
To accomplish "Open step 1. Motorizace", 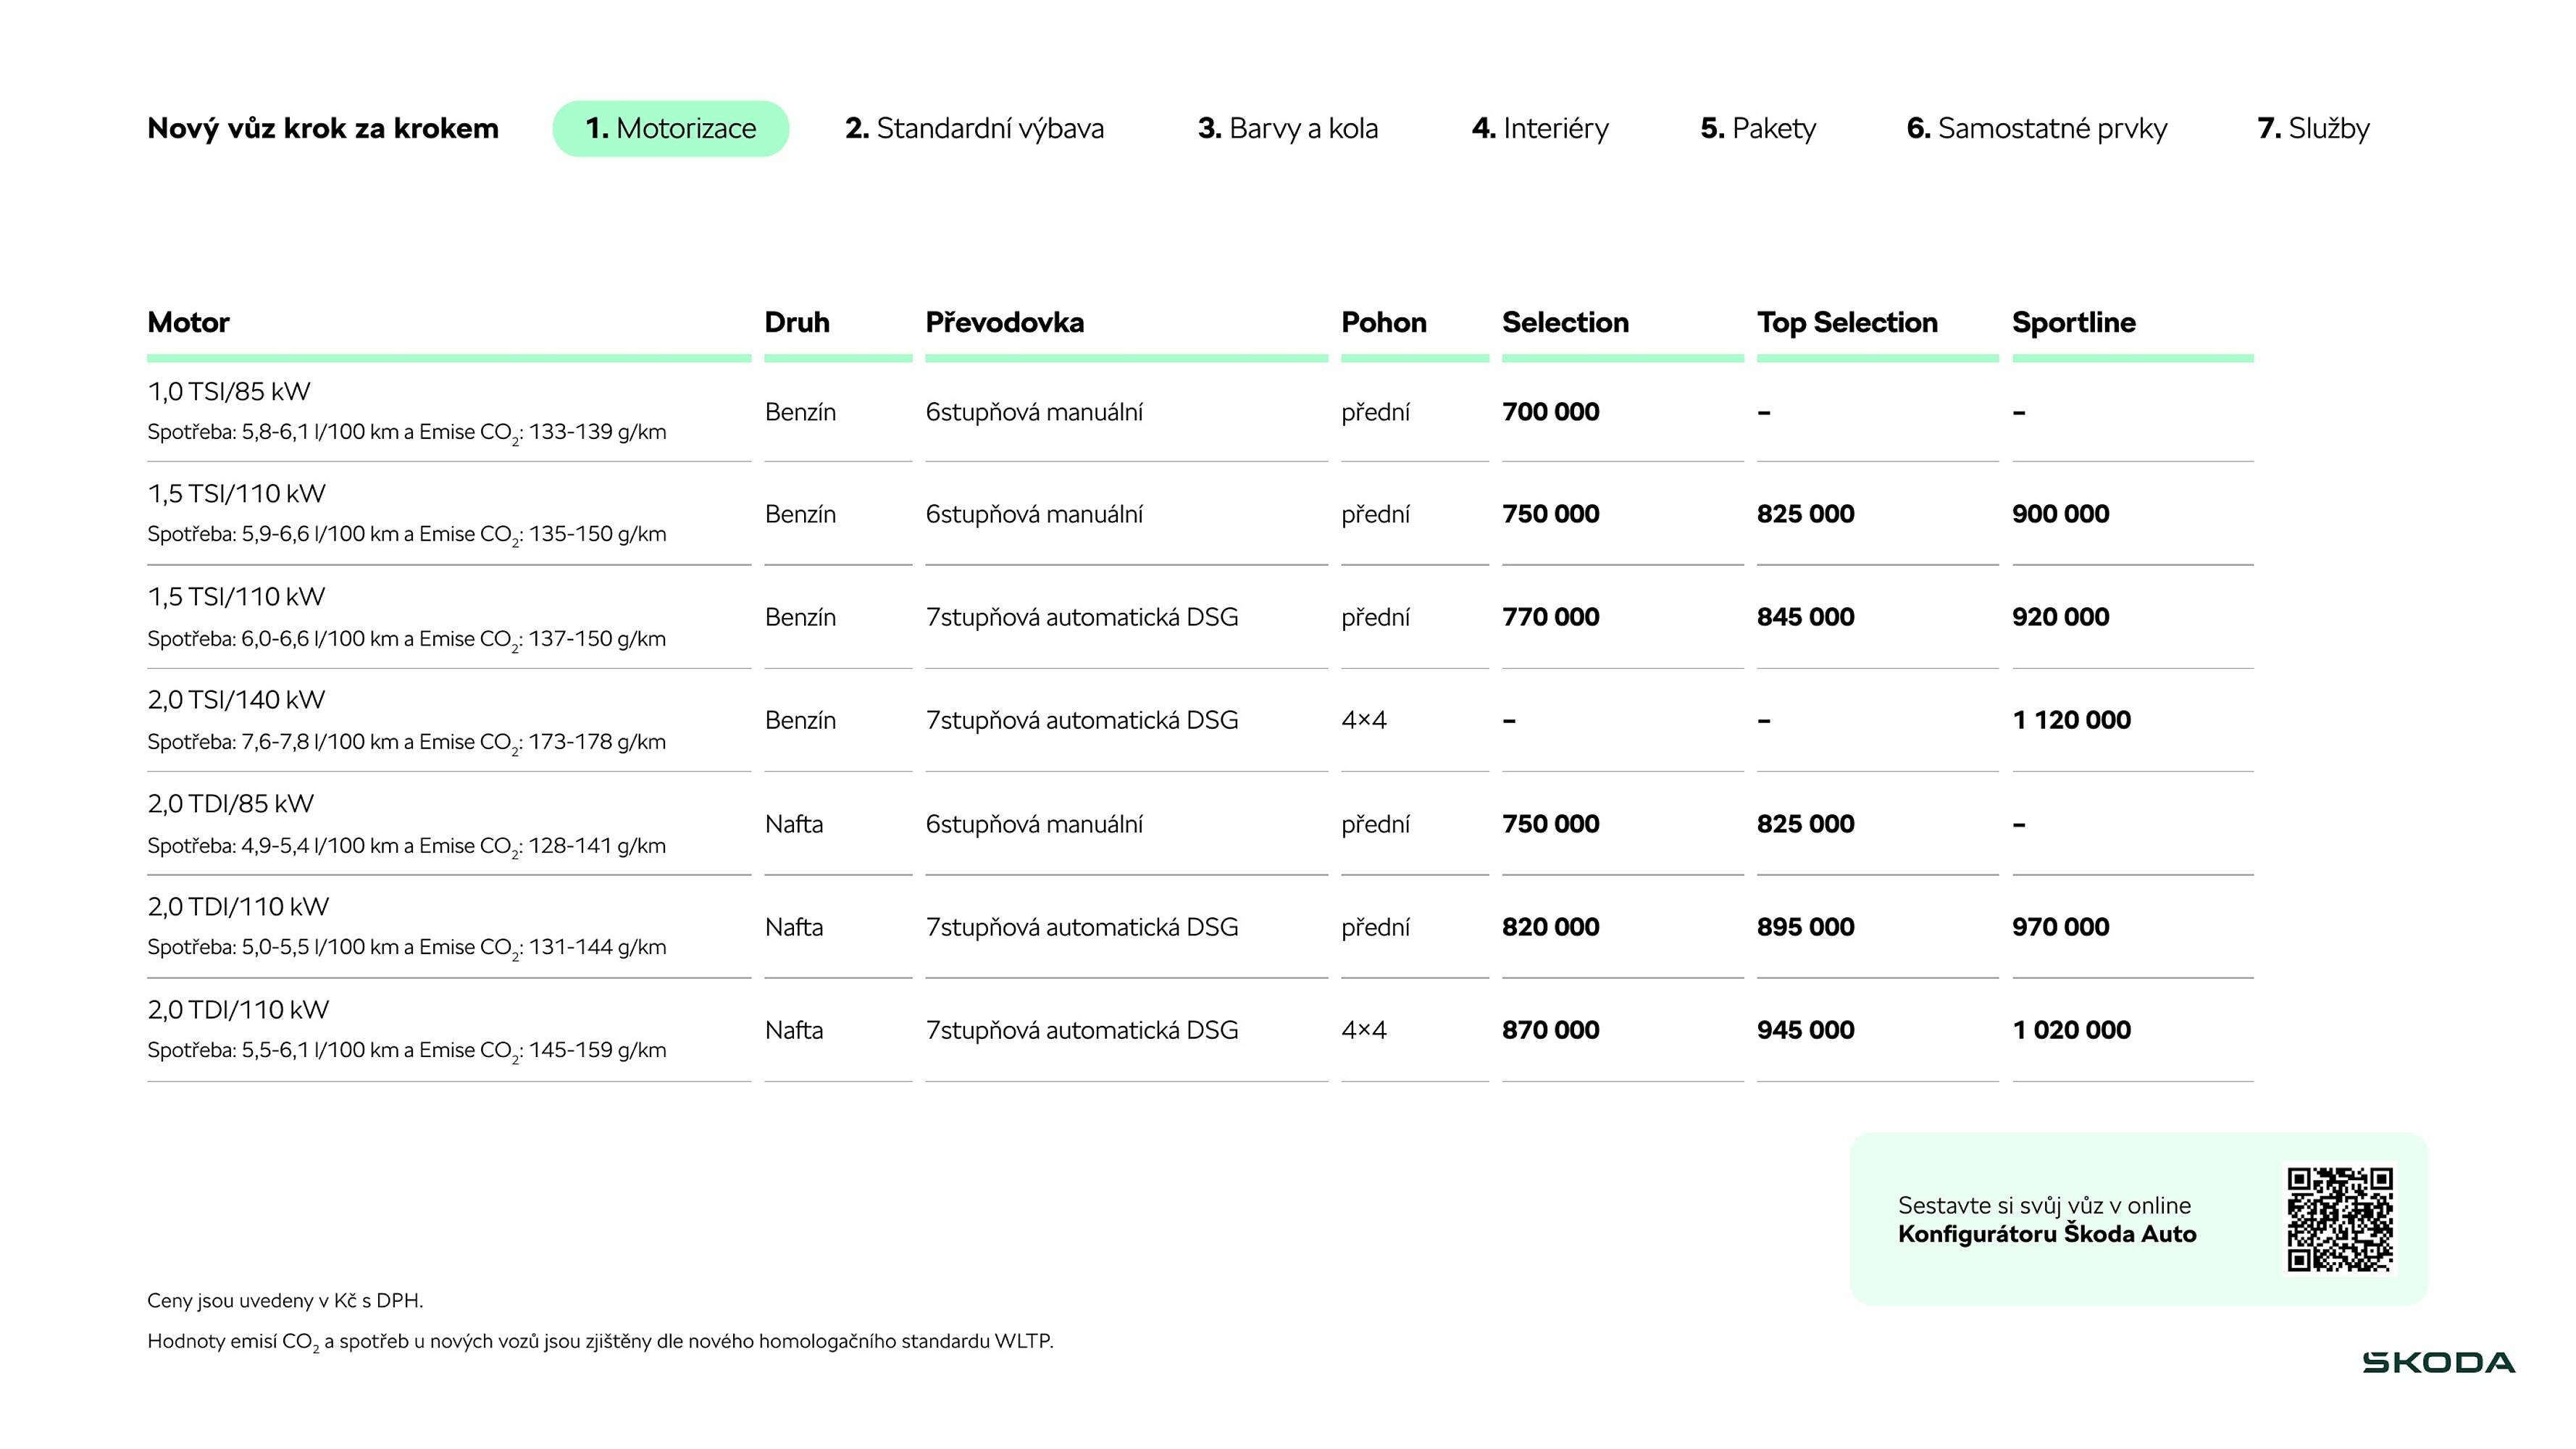I will tap(671, 128).
